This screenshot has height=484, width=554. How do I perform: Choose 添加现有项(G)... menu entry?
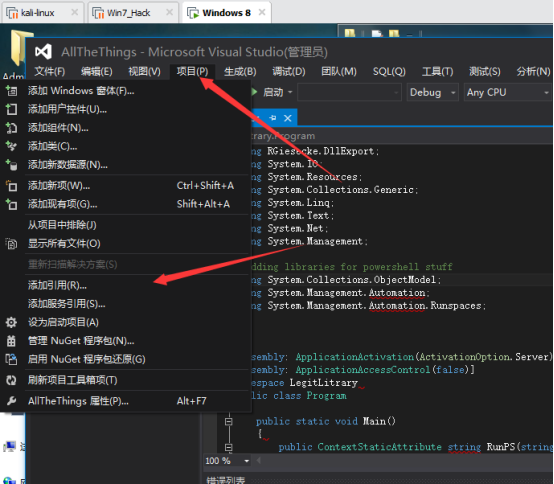[125, 204]
